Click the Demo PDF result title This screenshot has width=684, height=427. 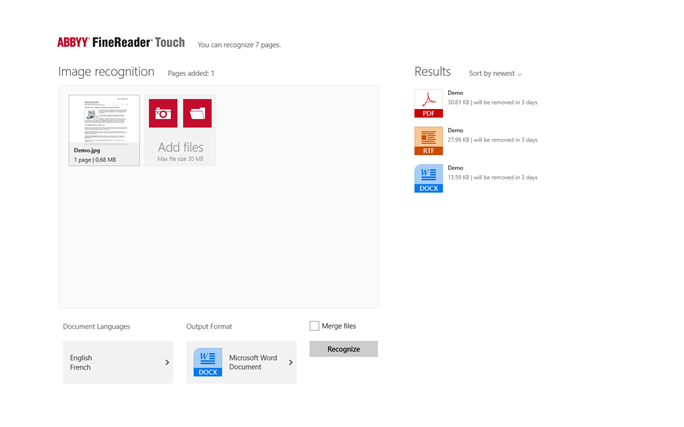coord(455,93)
